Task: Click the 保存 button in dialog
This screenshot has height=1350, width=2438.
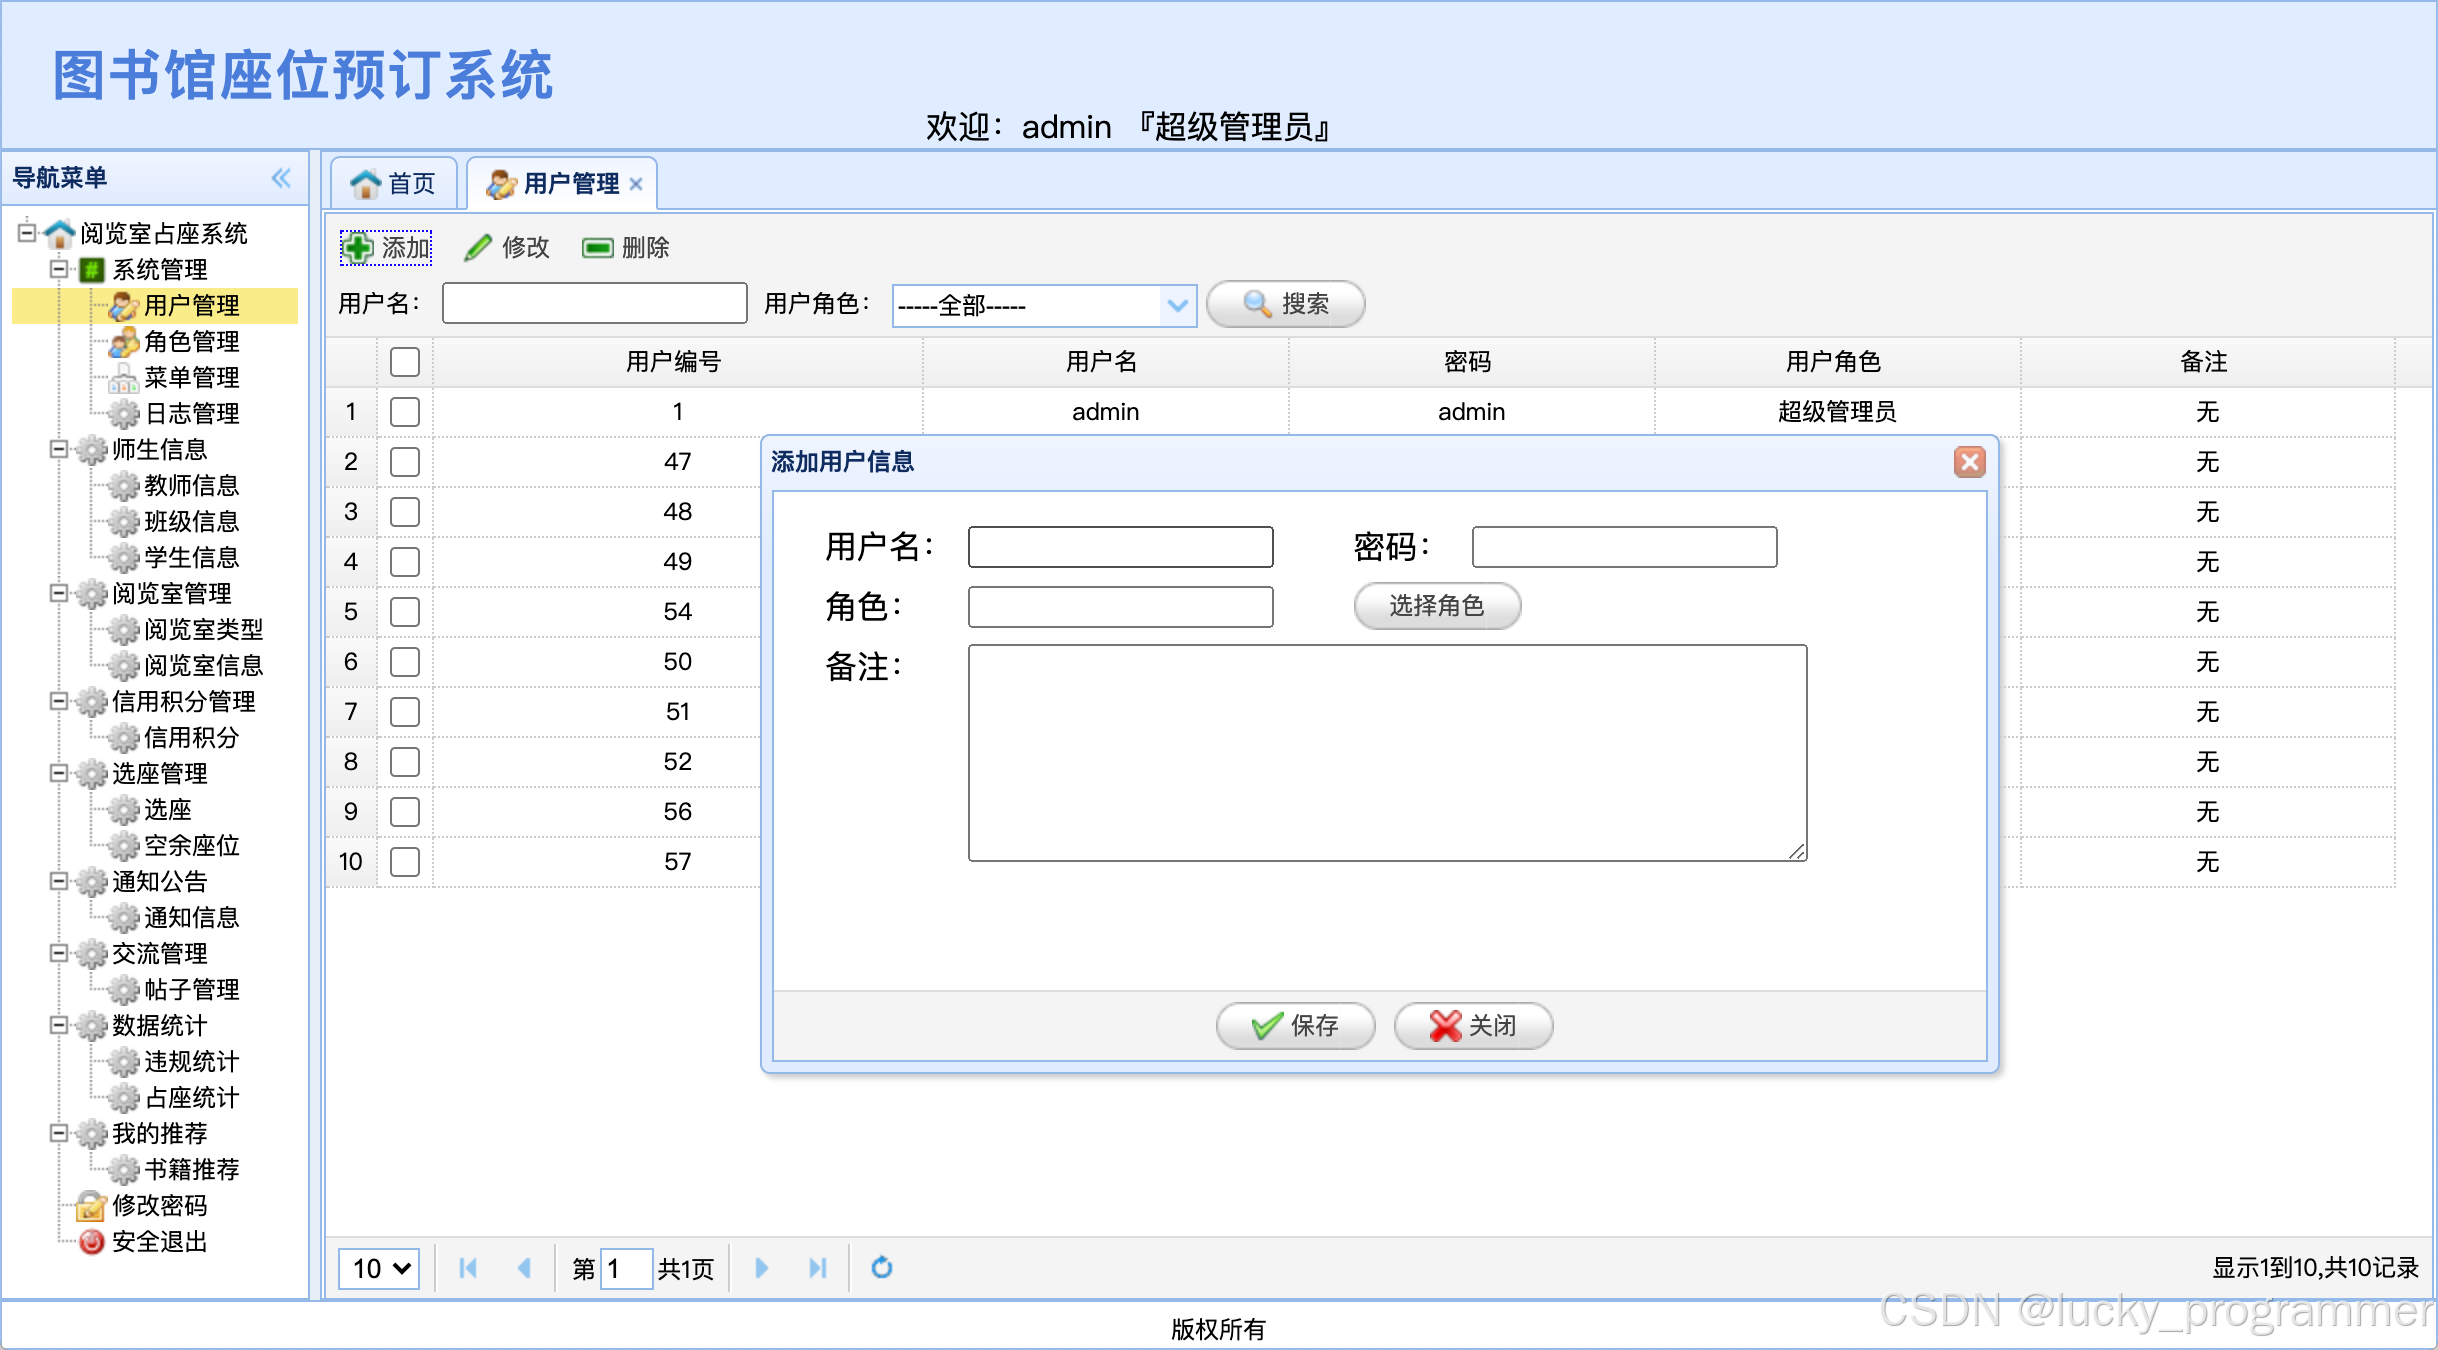Action: point(1295,1025)
